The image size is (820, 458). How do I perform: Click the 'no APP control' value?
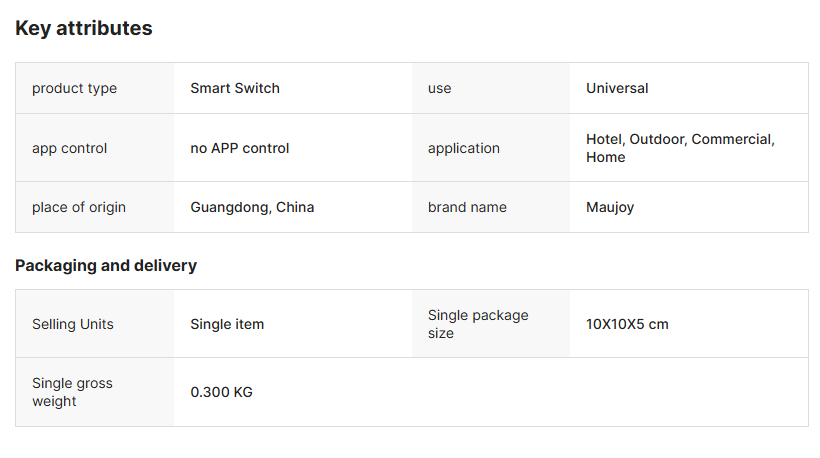point(240,148)
